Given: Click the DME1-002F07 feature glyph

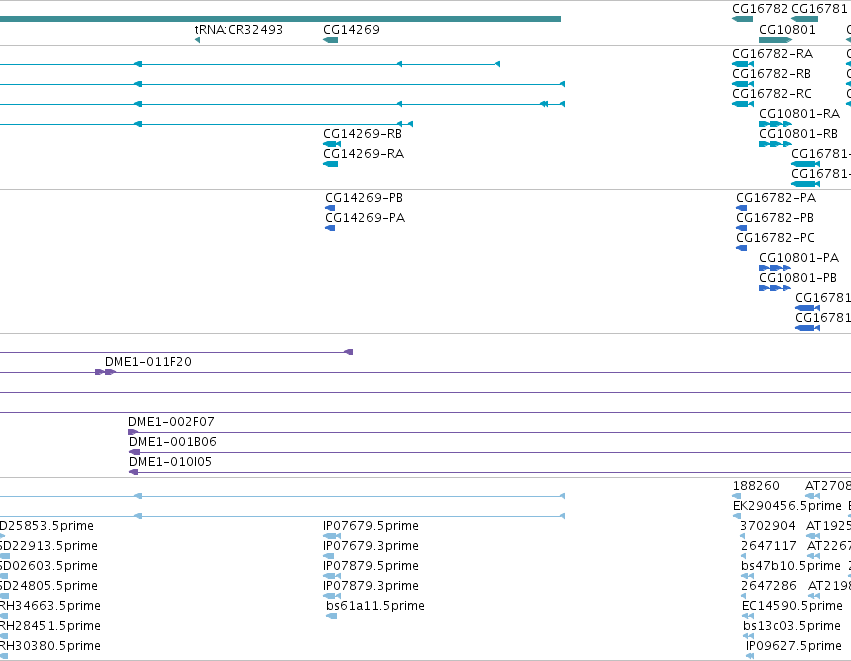Looking at the screenshot, I should click(133, 432).
